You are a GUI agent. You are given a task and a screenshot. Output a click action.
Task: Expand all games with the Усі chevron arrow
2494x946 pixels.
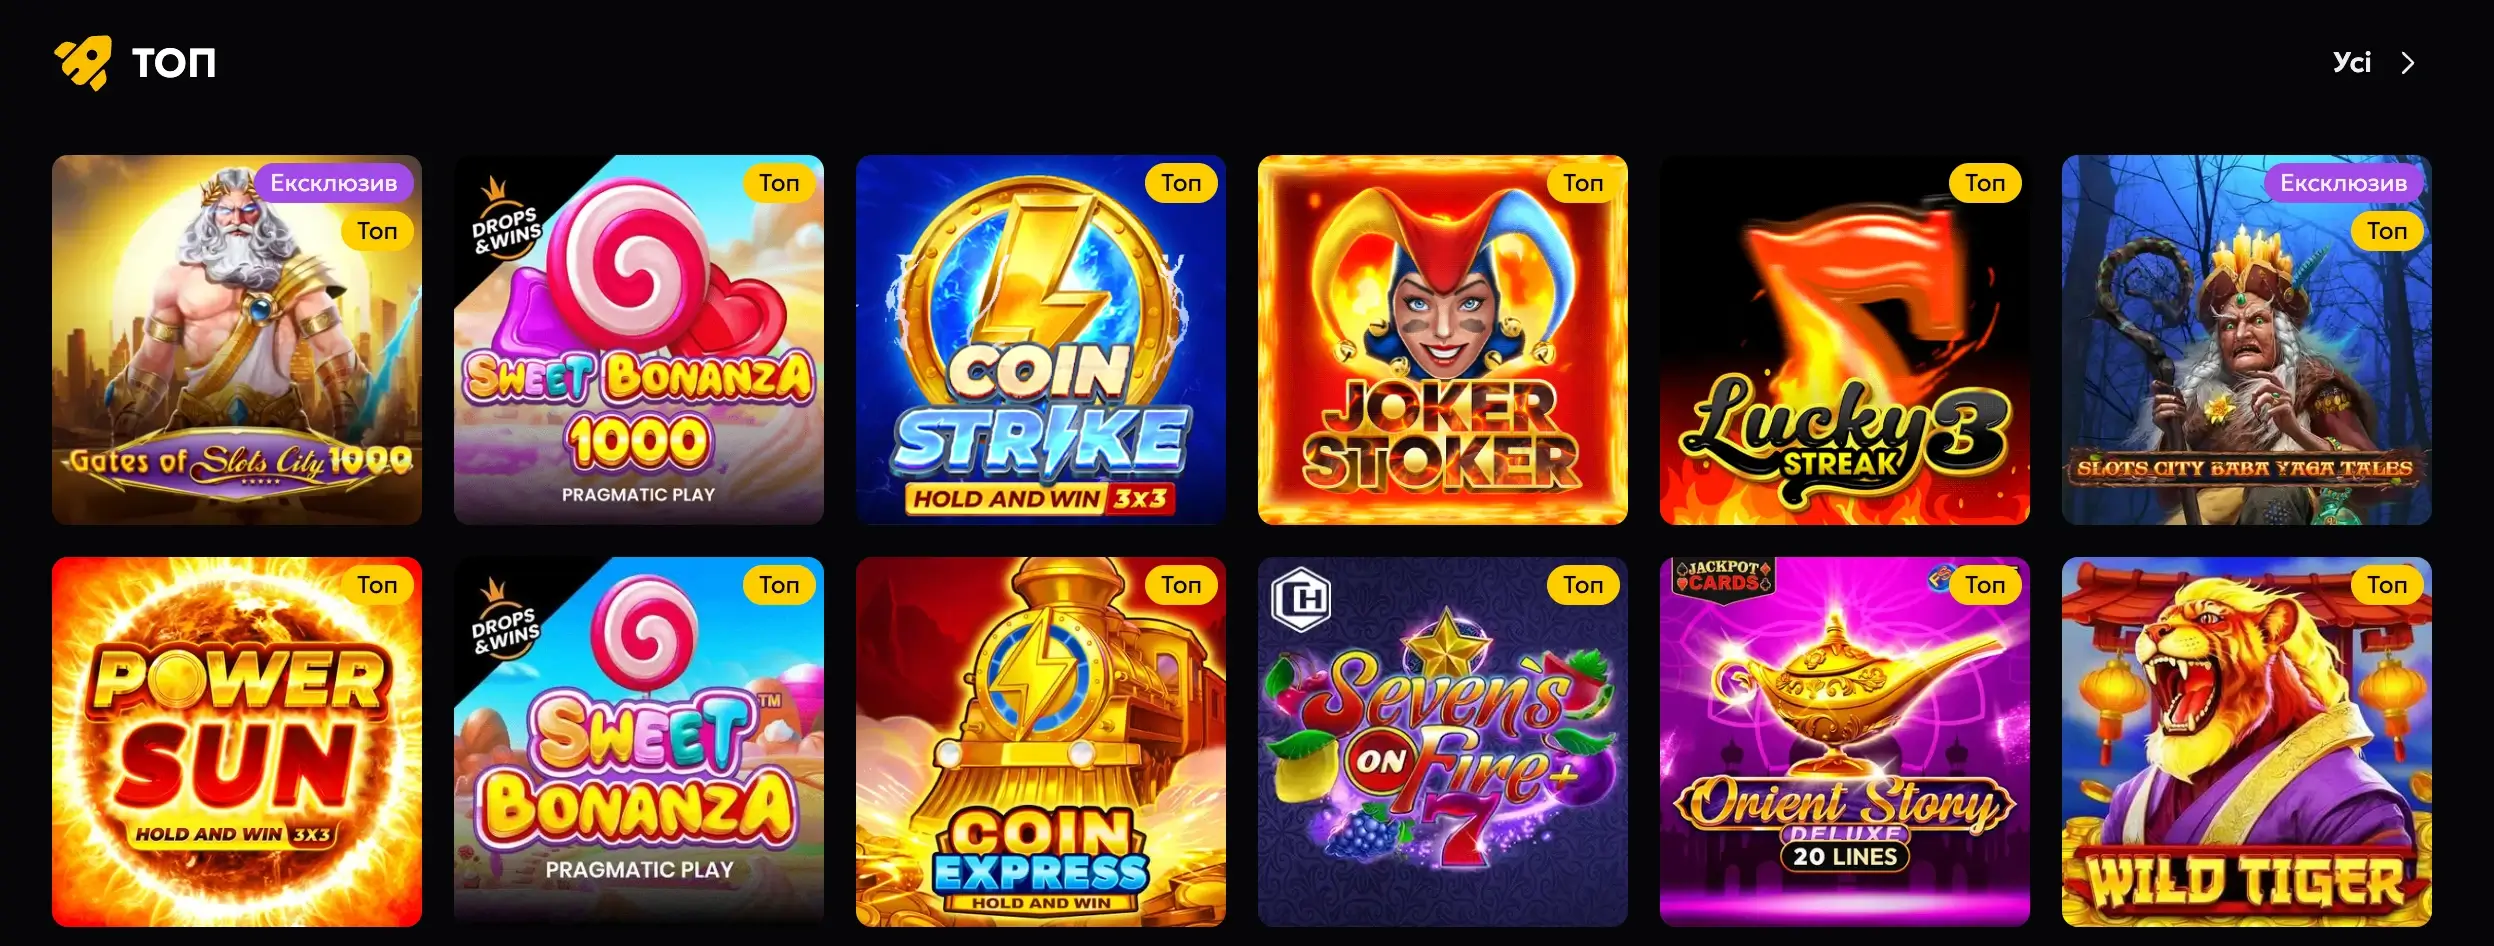tap(2408, 63)
